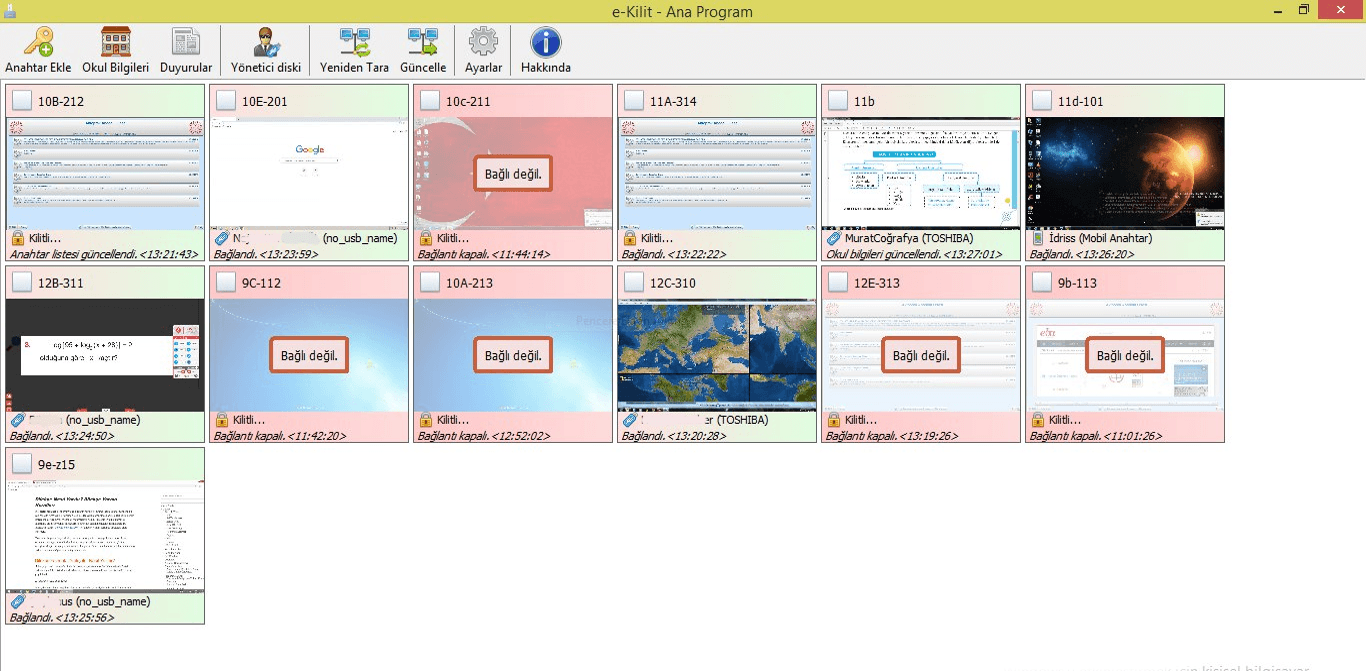
Task: Select the 11d-101 checkbox
Action: click(x=1042, y=101)
